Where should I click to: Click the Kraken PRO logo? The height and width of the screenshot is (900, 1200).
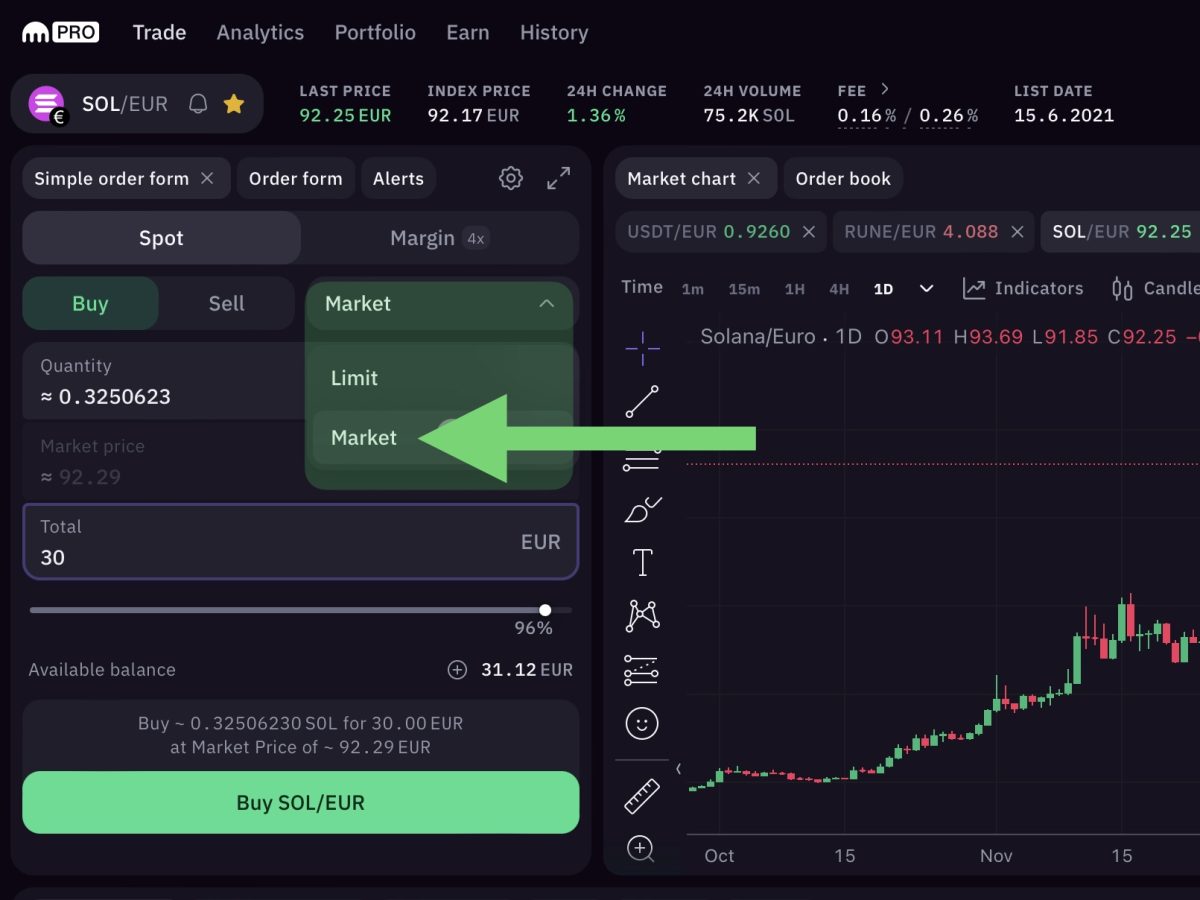click(60, 32)
